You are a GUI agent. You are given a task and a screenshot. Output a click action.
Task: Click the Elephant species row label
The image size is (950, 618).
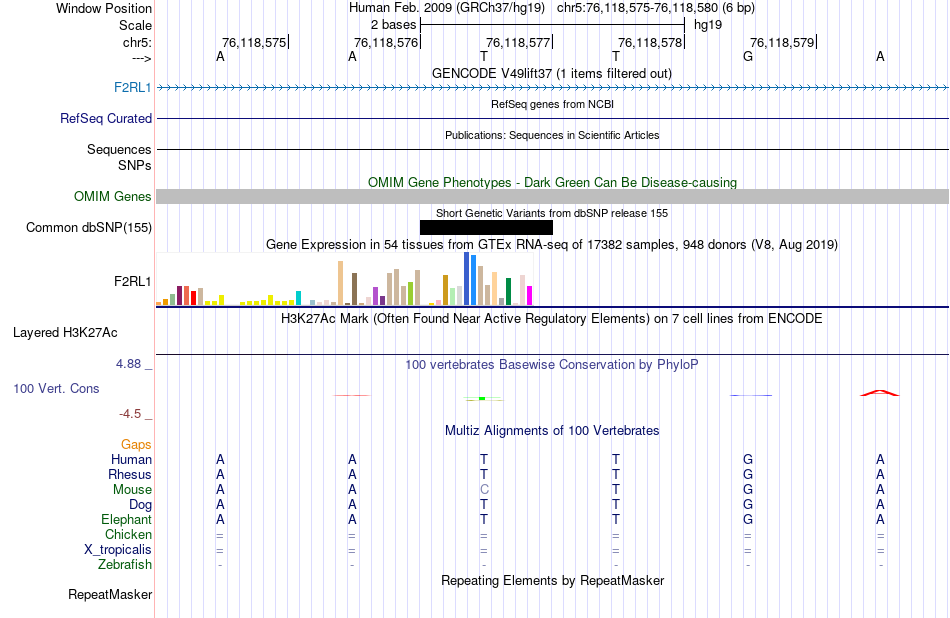[x=127, y=520]
